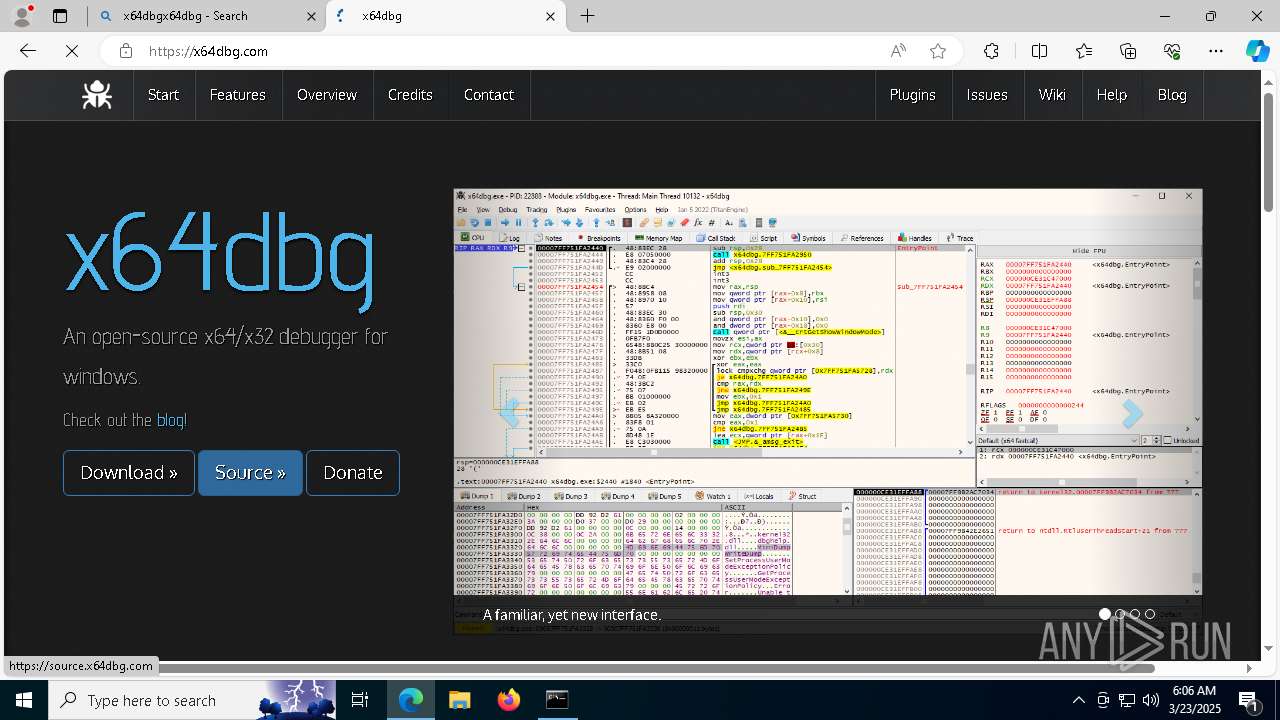Stop loading the current page

click(x=72, y=51)
